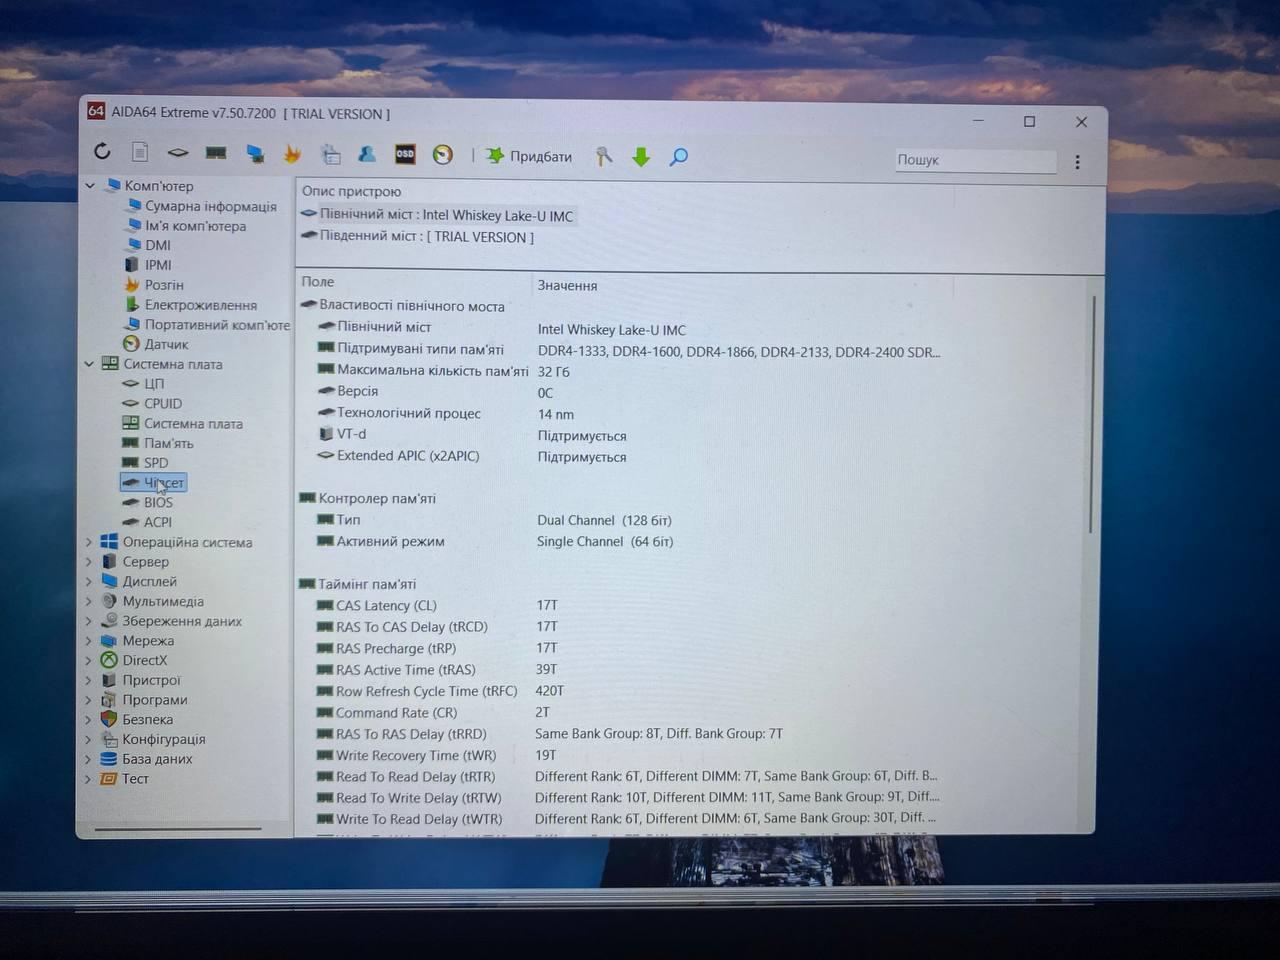
Task: Select Ім'я комп'ютера tree item
Action: tap(195, 226)
